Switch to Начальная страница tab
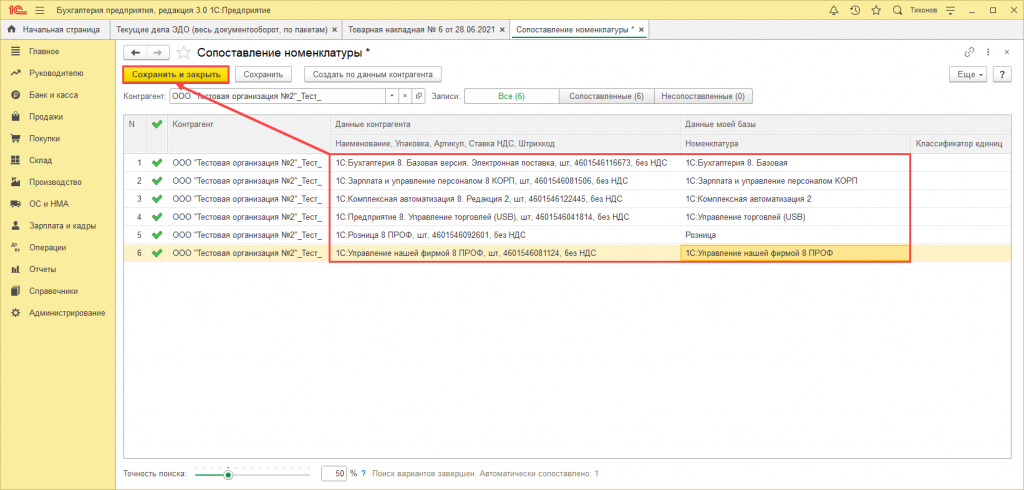 [x=55, y=30]
